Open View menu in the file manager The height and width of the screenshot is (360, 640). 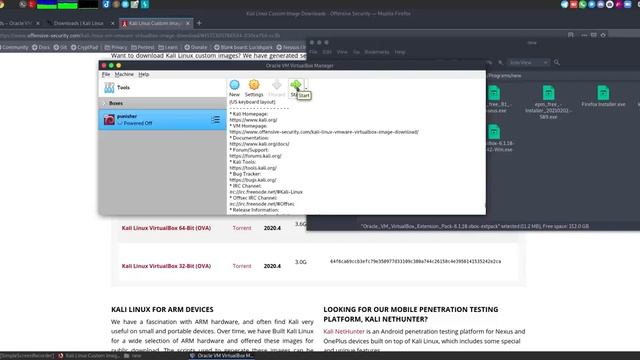342,52
